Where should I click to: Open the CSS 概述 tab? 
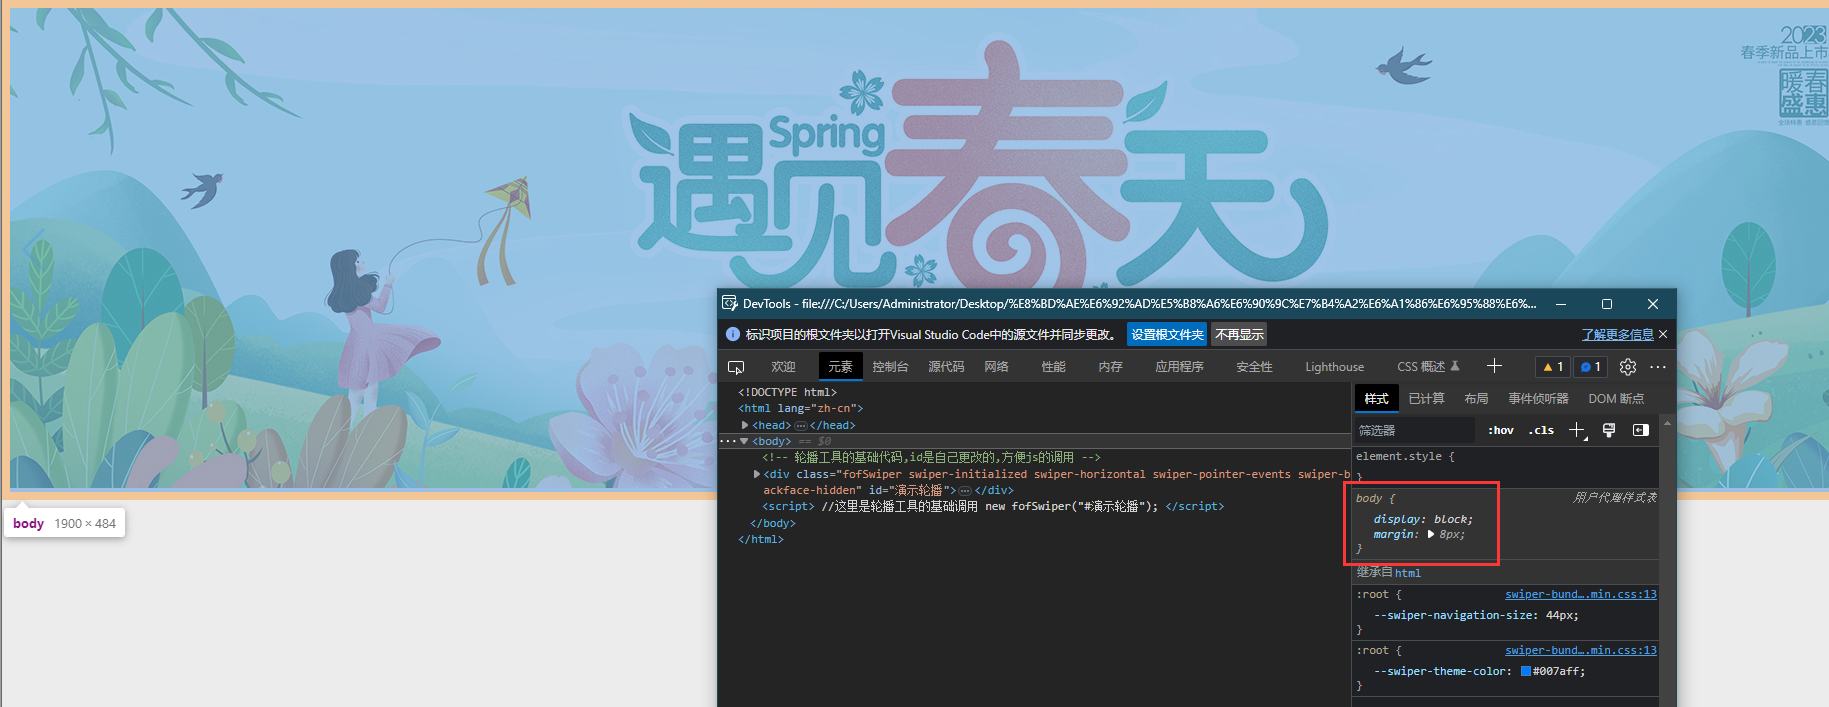click(x=1428, y=367)
